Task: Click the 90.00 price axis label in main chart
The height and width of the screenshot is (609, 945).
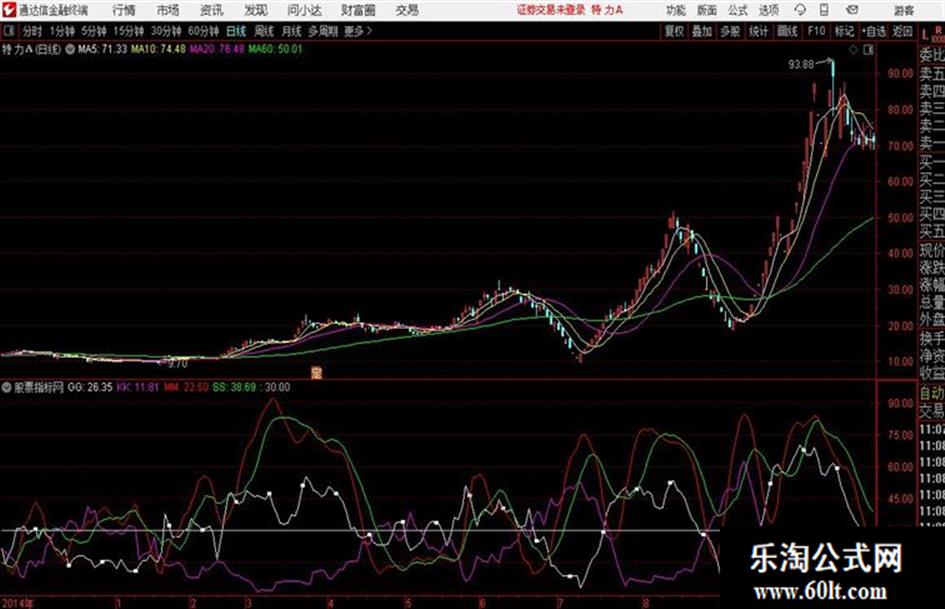Action: click(x=900, y=73)
